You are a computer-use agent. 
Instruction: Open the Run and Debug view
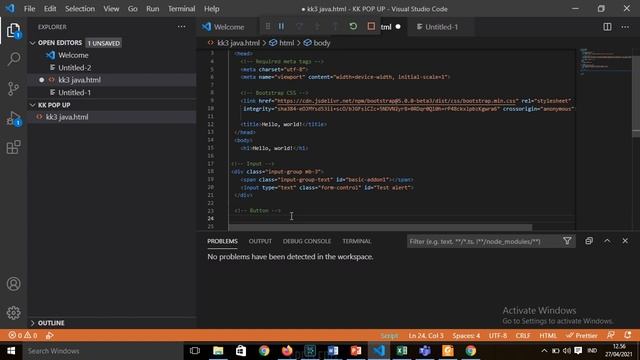[13, 118]
